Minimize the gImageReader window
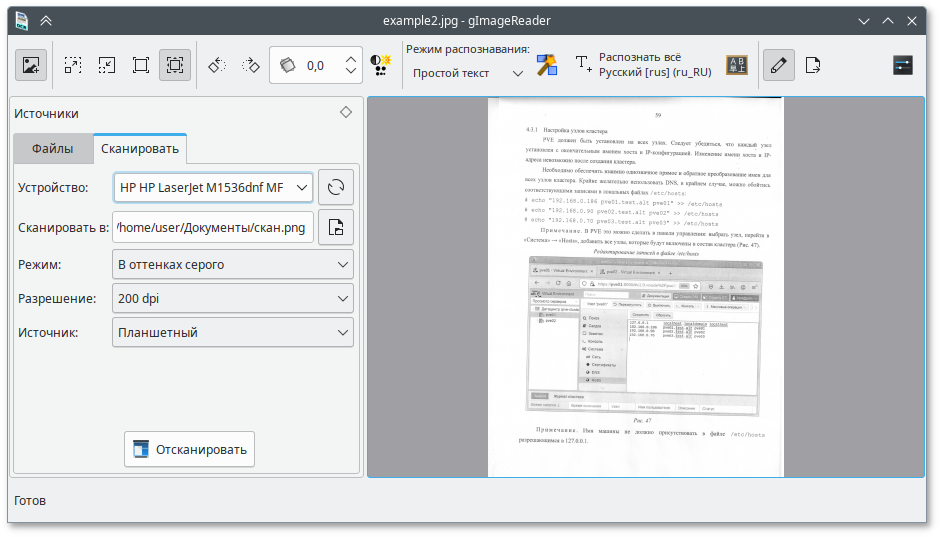The image size is (940, 537). tap(864, 20)
